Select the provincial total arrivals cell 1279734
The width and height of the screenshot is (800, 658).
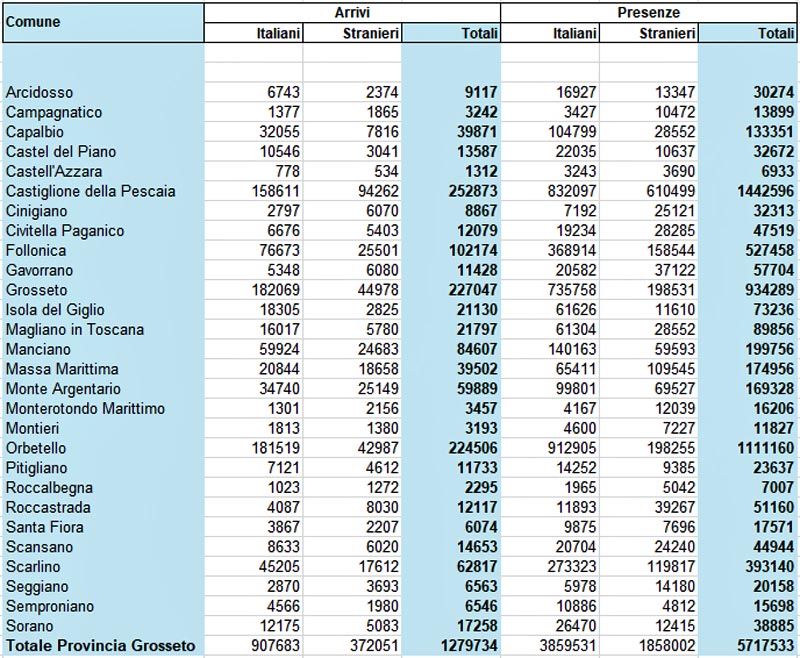tap(465, 646)
